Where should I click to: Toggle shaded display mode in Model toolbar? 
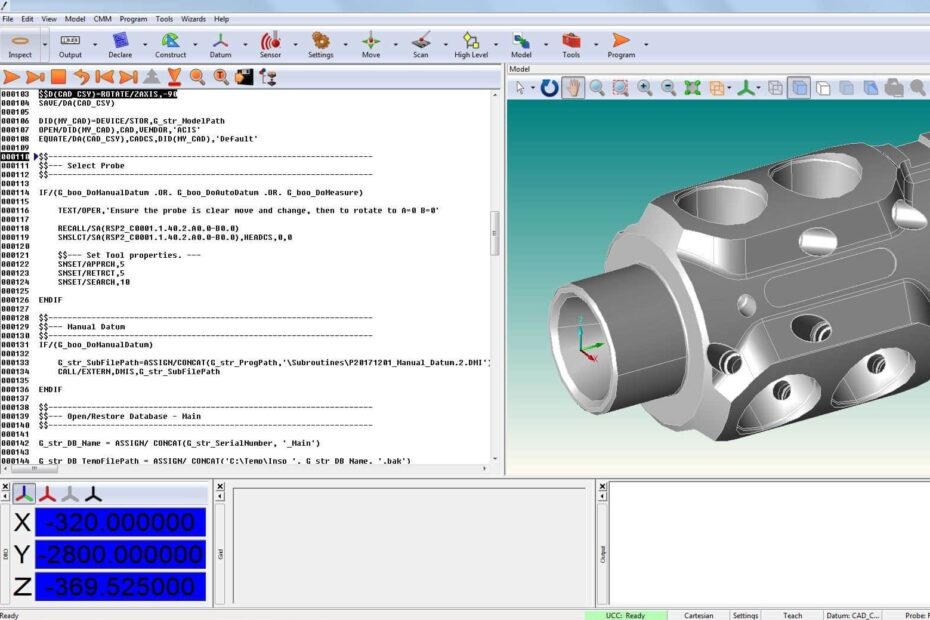[800, 87]
